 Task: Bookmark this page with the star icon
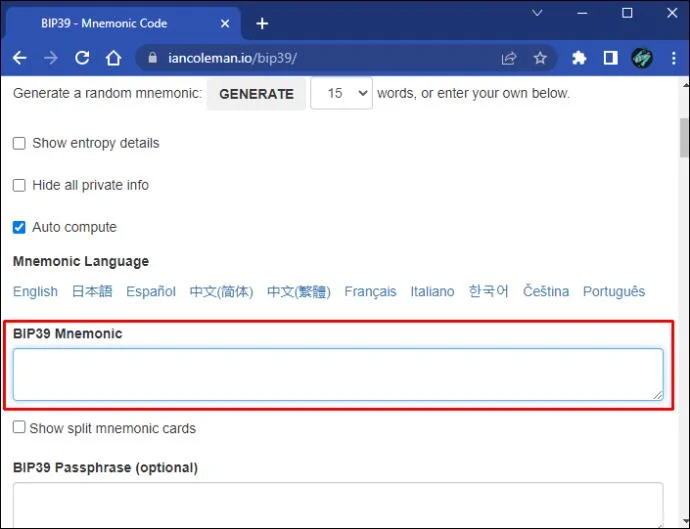click(x=540, y=58)
